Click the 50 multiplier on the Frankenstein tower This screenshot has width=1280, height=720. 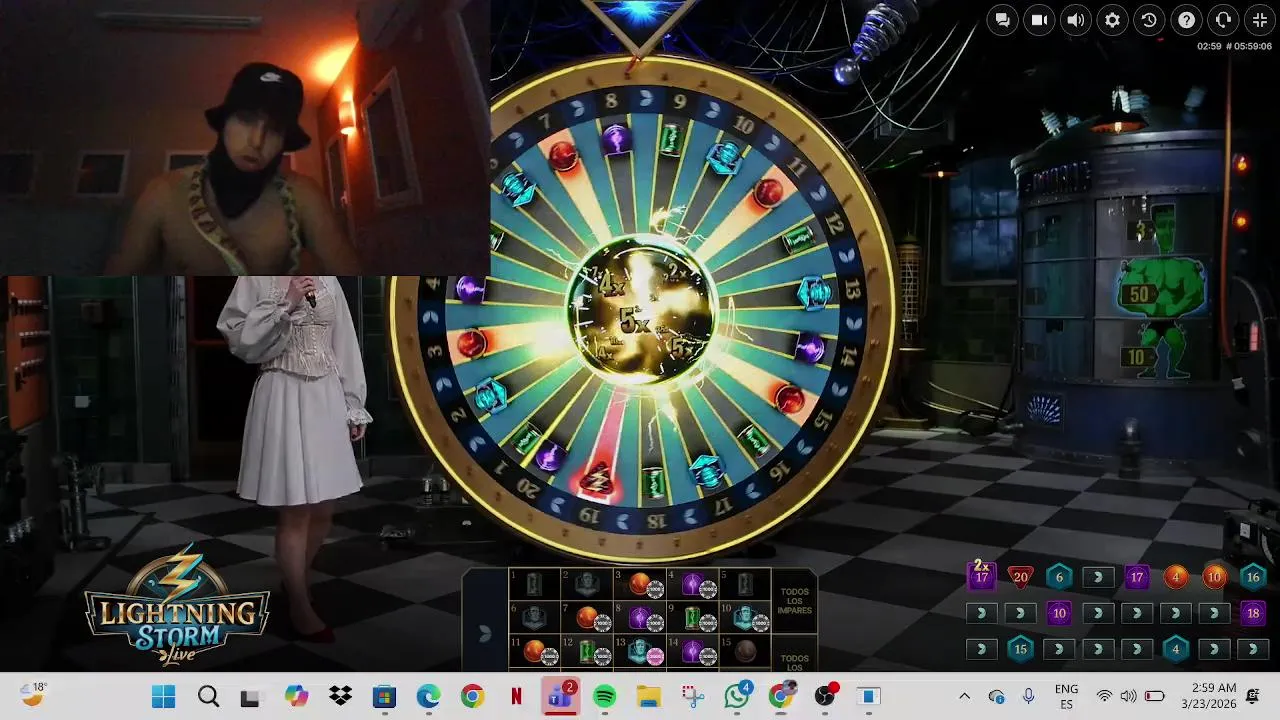click(1139, 294)
